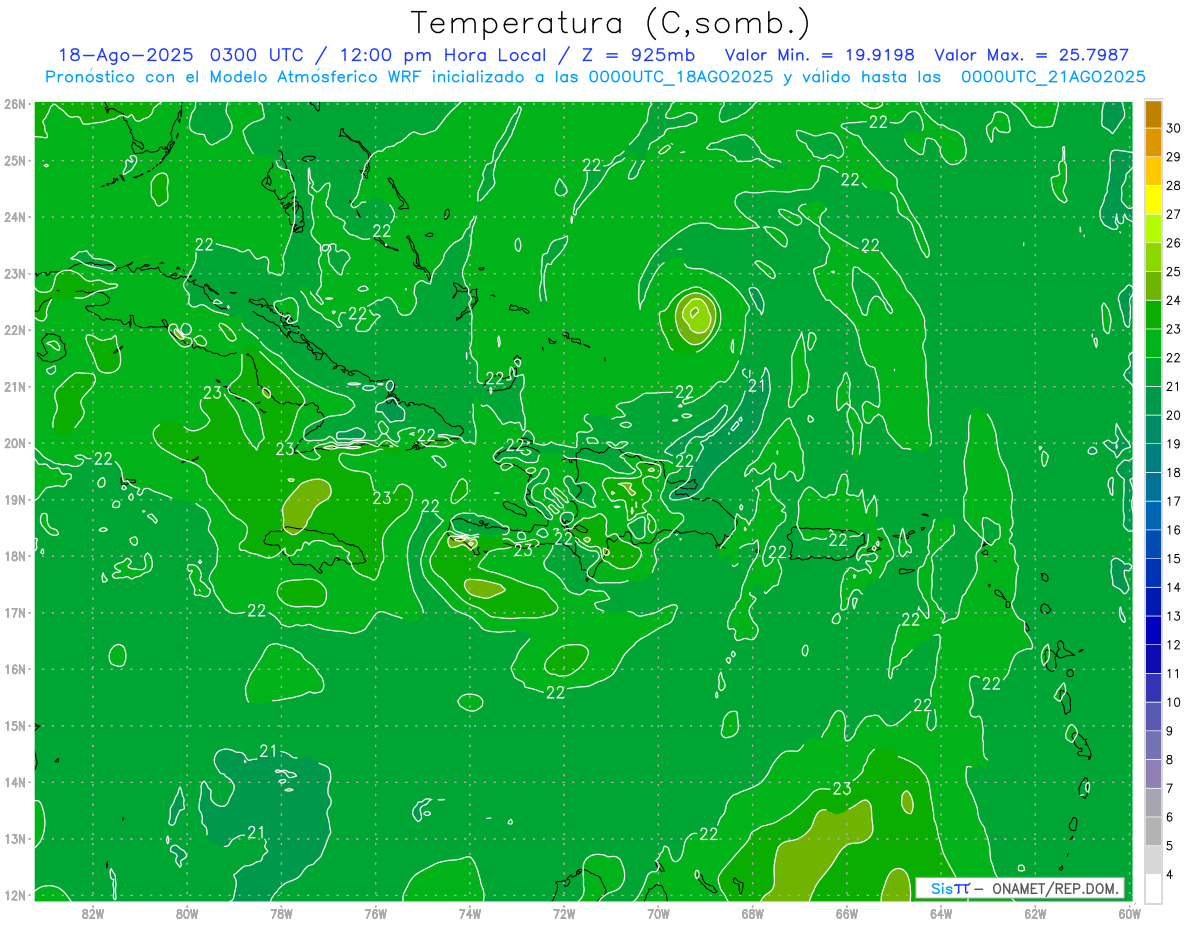
Task: Click the 62W longitude label
Action: 1035,913
